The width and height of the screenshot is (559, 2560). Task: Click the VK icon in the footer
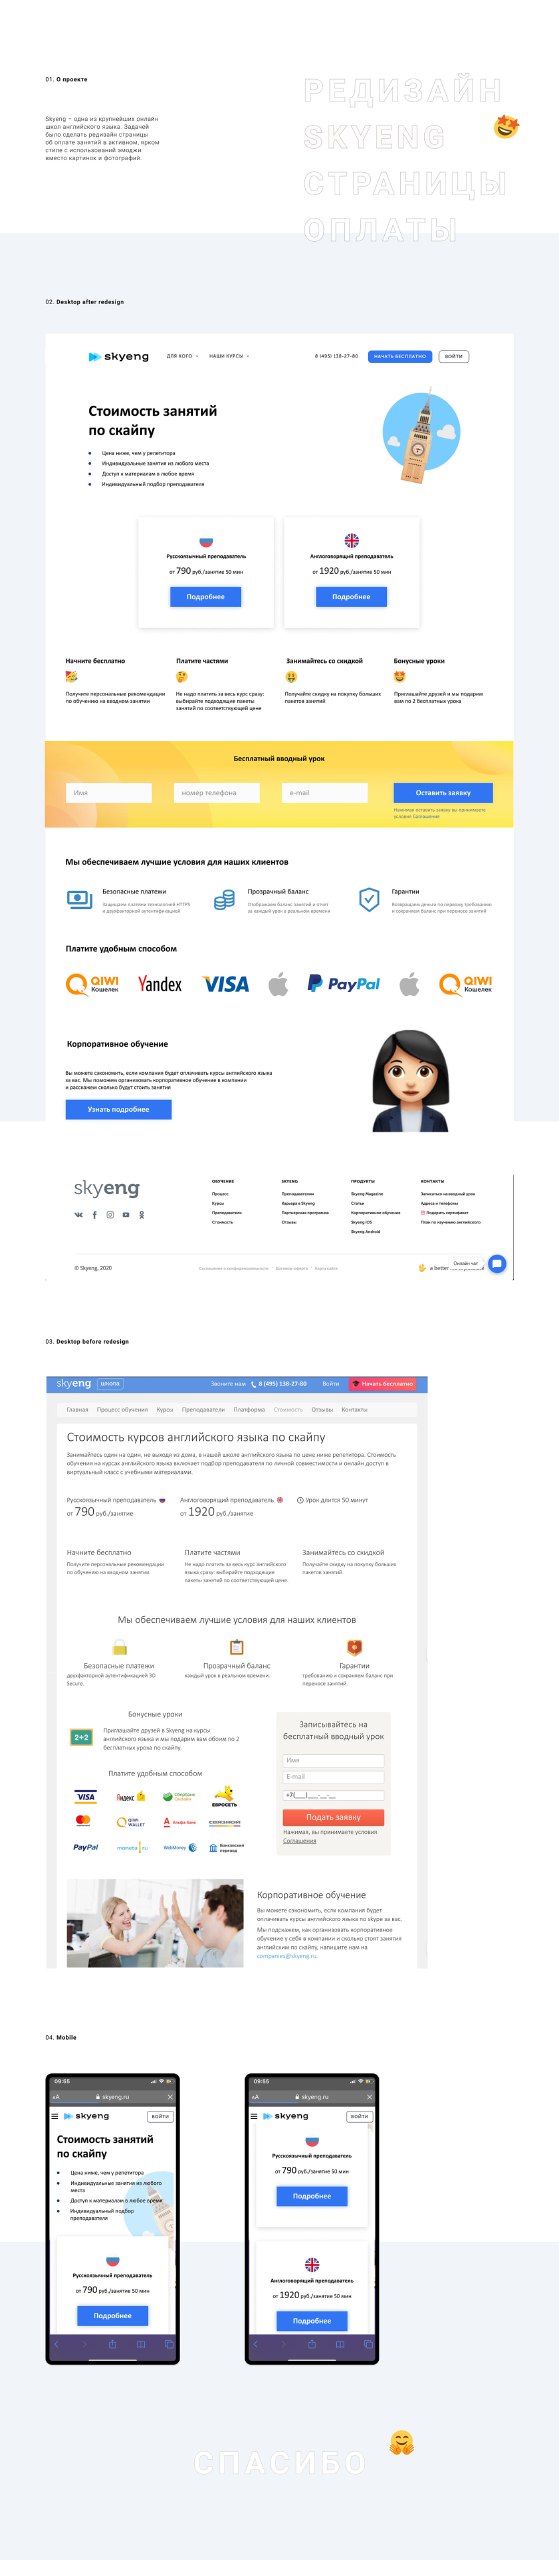(79, 1215)
